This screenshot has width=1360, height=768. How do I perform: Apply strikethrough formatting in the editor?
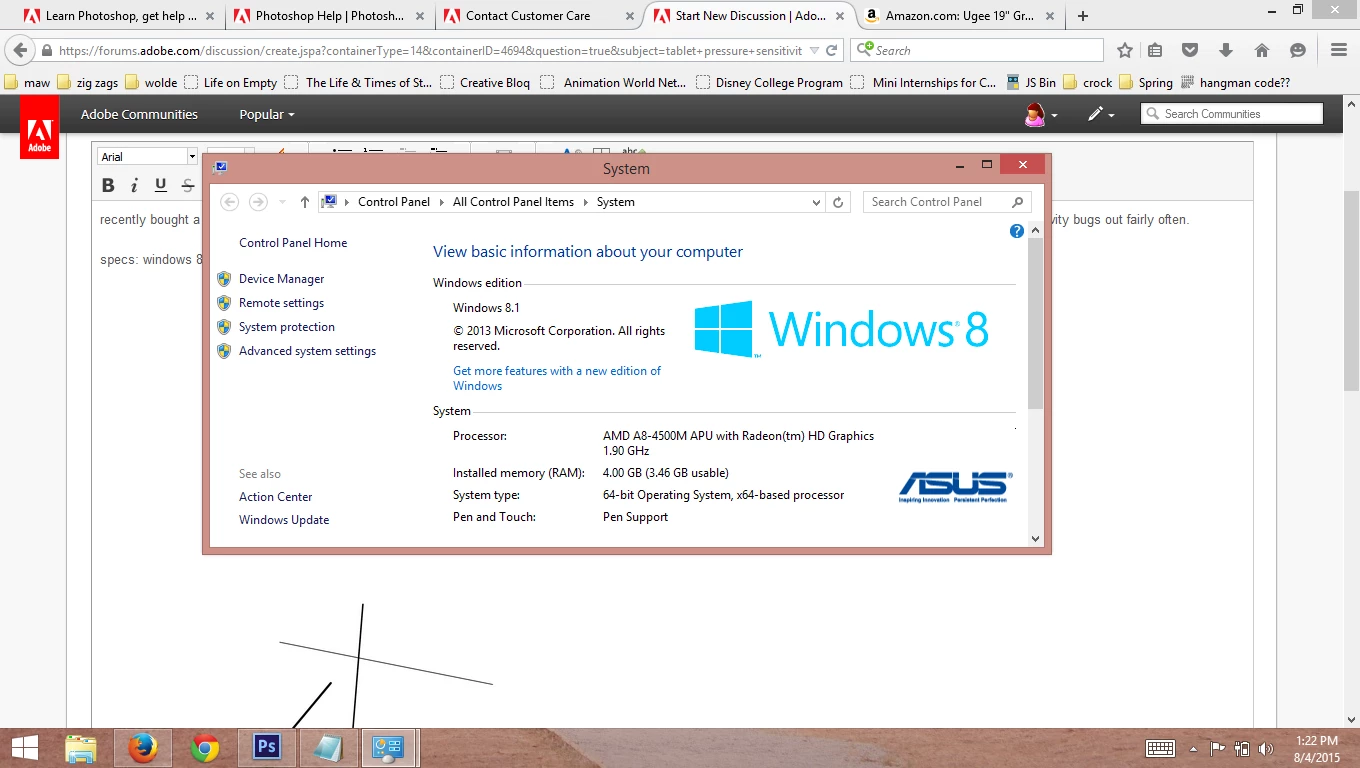point(187,185)
